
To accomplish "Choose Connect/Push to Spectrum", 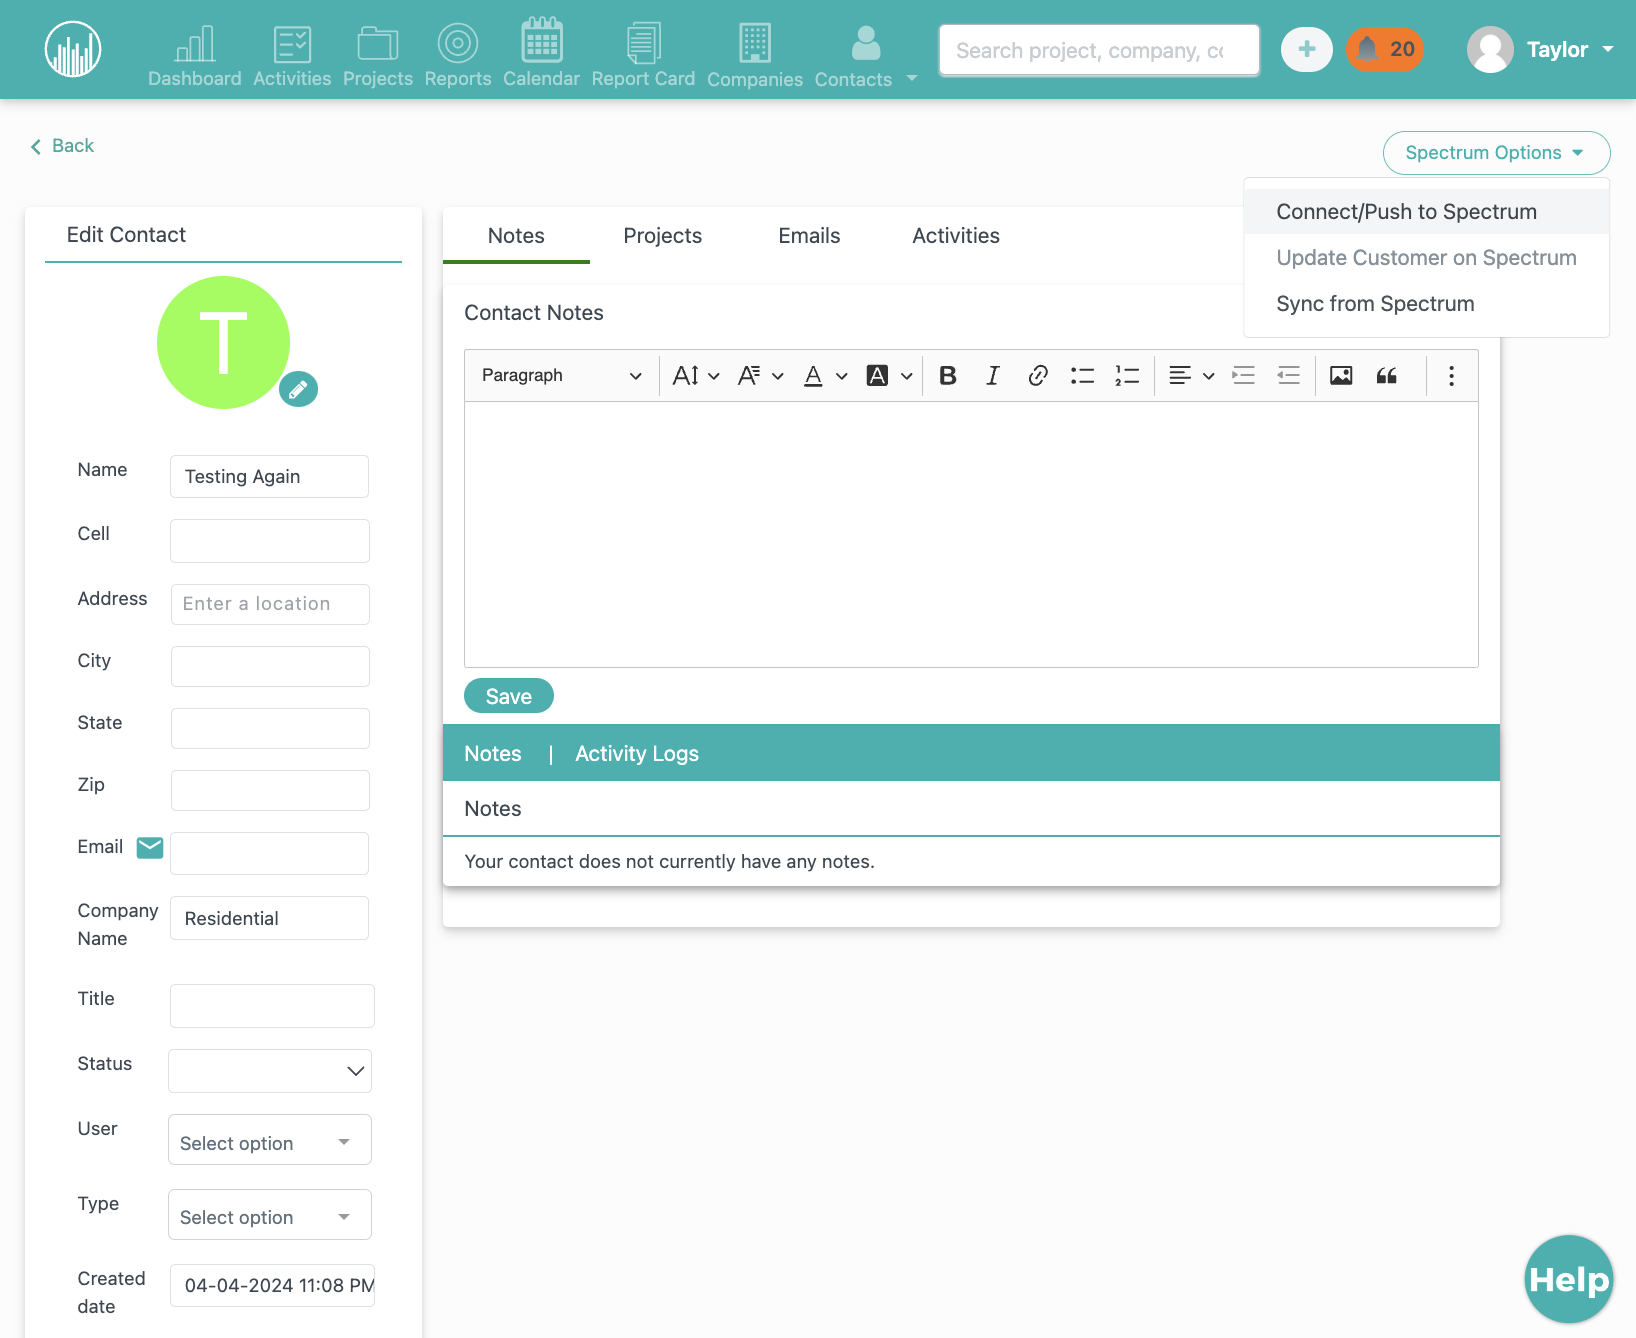I will tap(1426, 212).
